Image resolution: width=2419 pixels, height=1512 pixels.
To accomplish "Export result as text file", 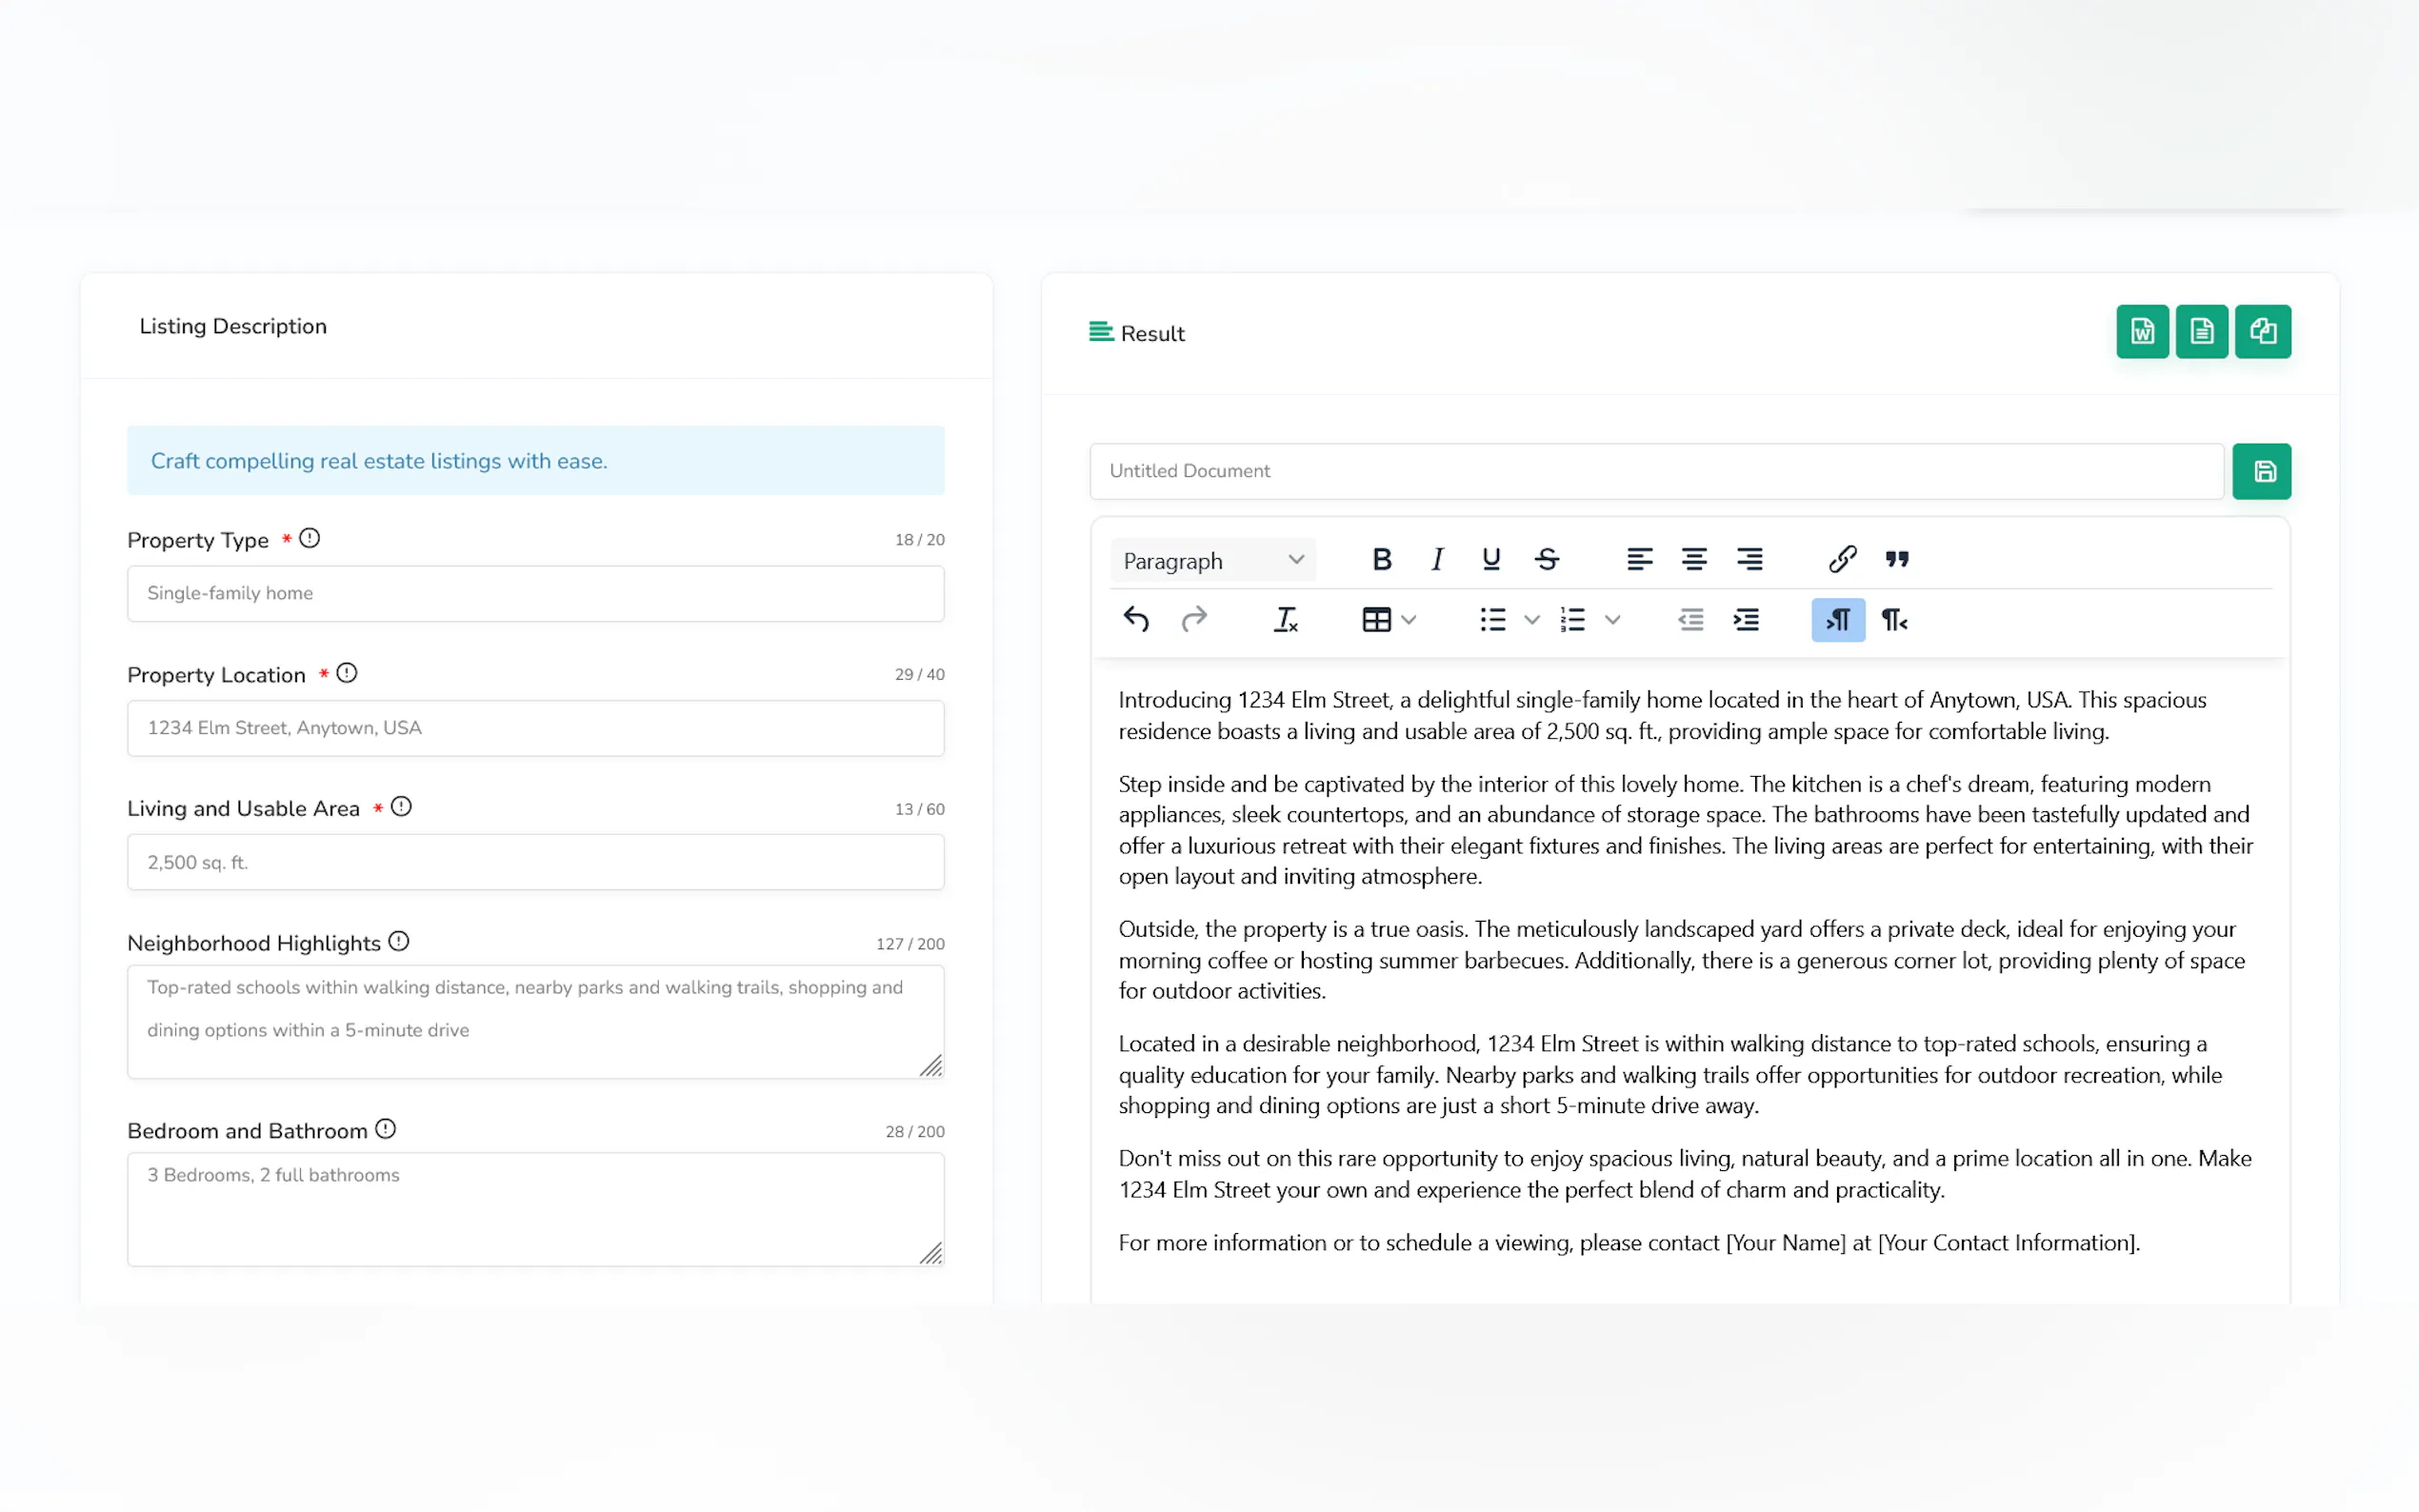I will coord(2201,331).
